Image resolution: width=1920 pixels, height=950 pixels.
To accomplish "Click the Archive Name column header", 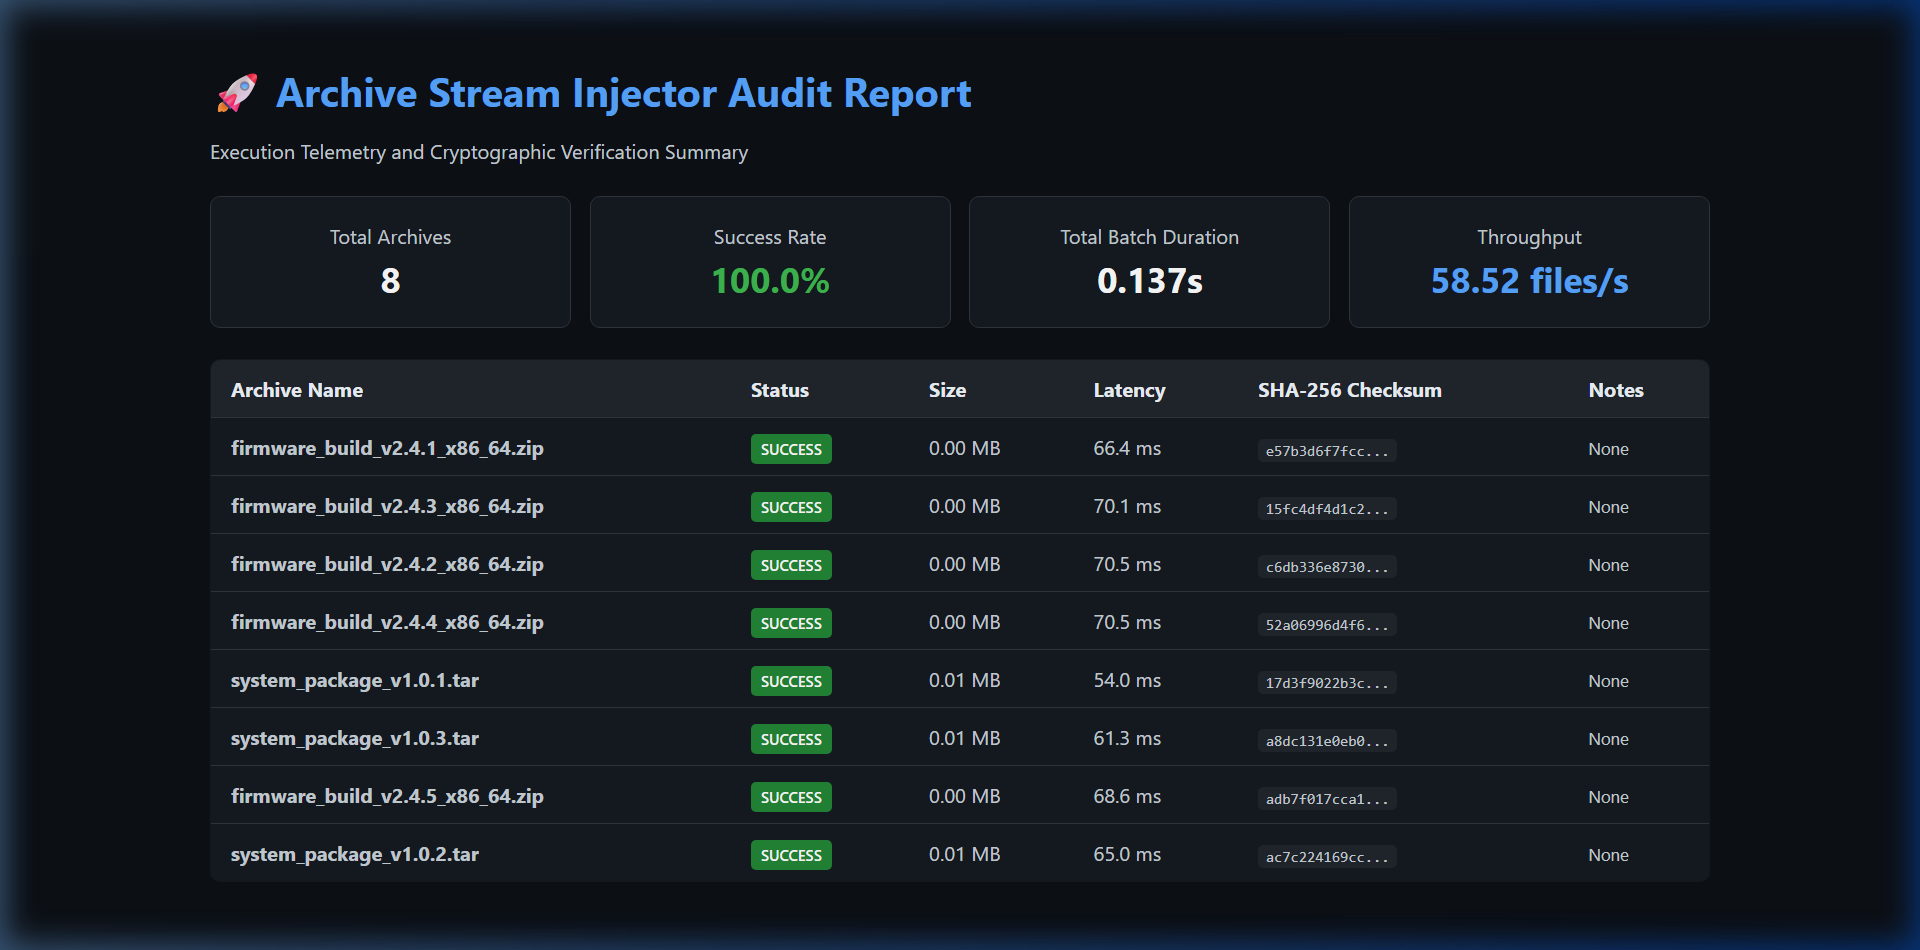I will (297, 390).
